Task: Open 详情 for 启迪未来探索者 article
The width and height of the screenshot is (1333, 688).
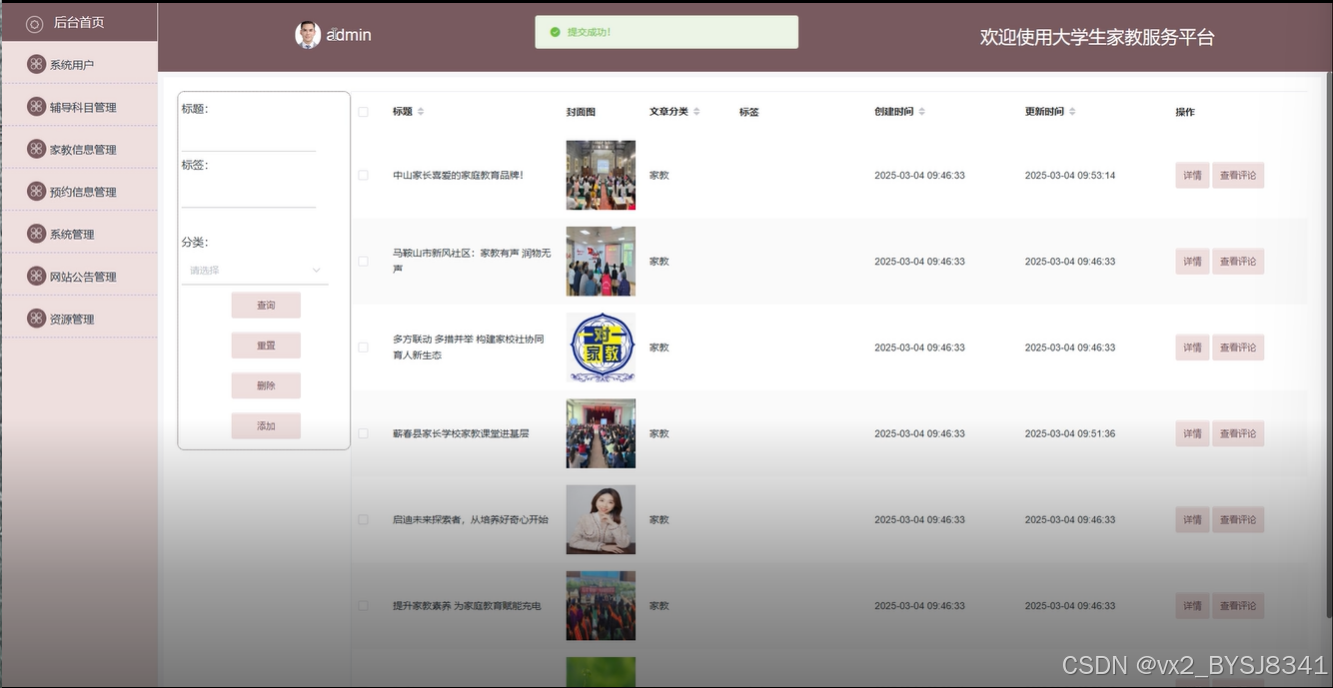Action: [1192, 520]
